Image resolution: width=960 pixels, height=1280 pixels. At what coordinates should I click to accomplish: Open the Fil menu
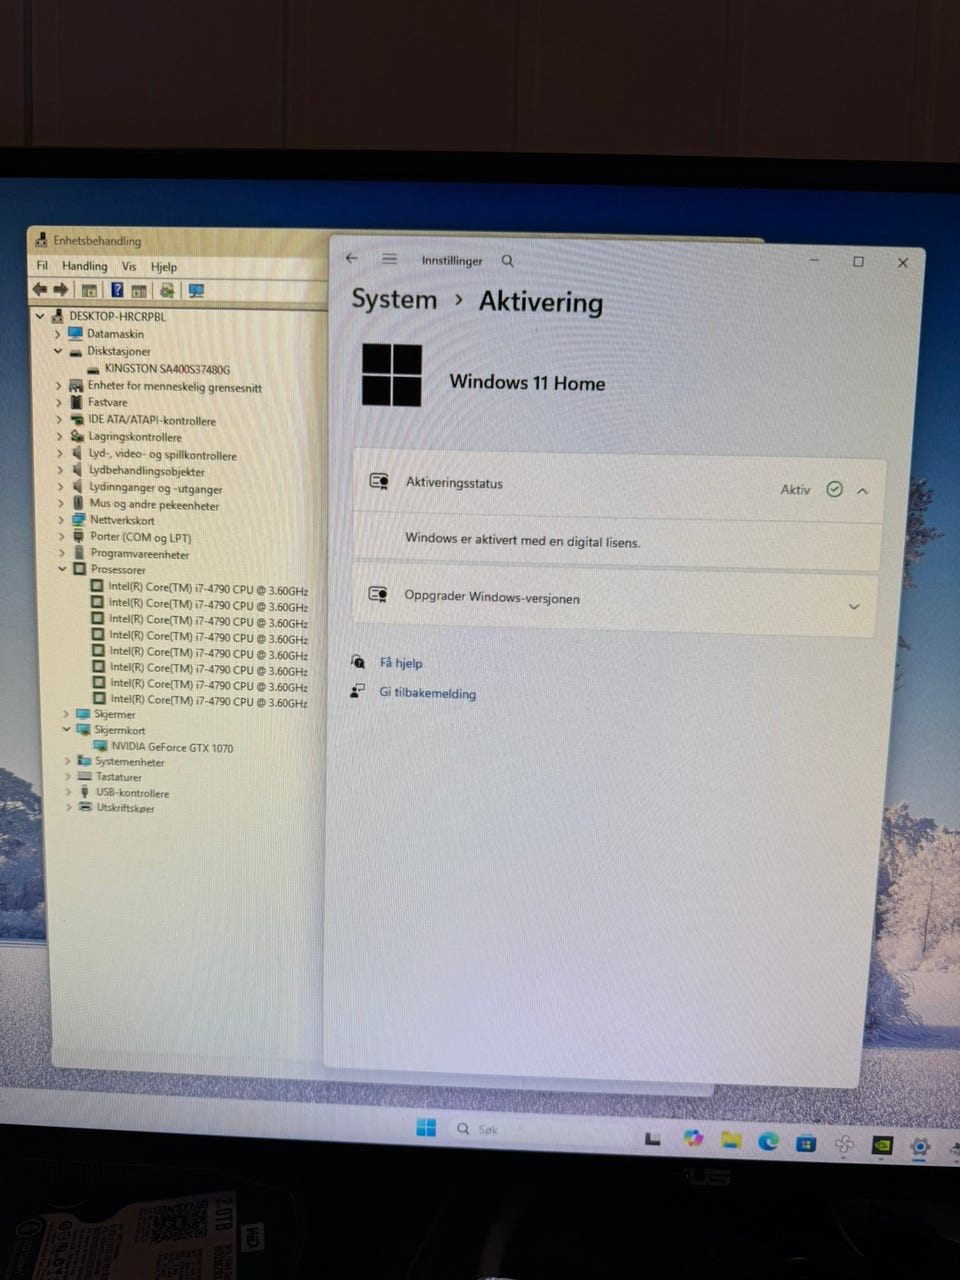pos(42,266)
